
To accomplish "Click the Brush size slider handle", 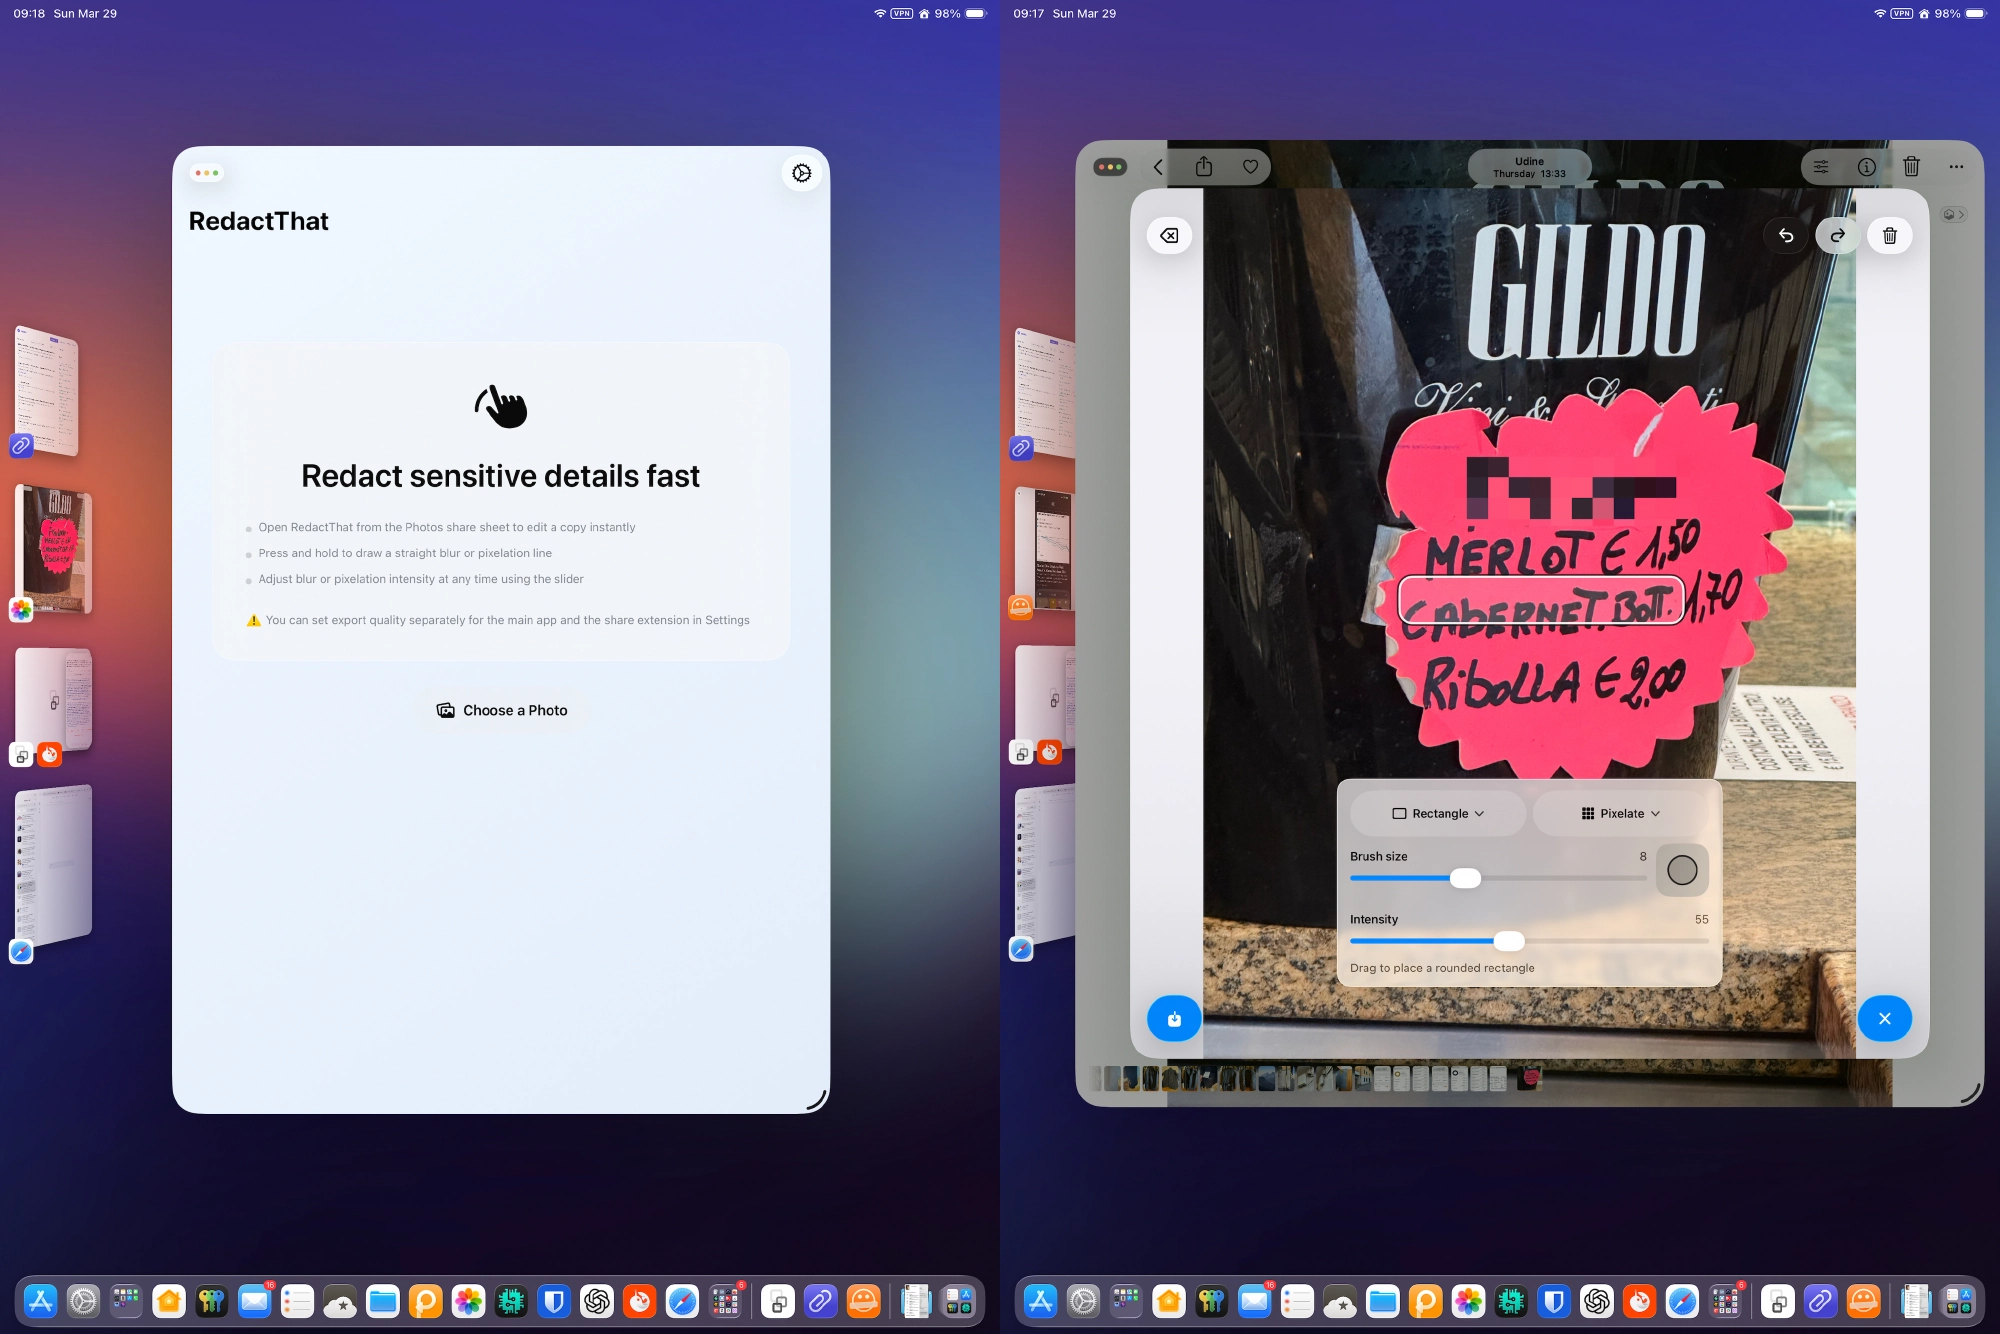I will [x=1465, y=878].
